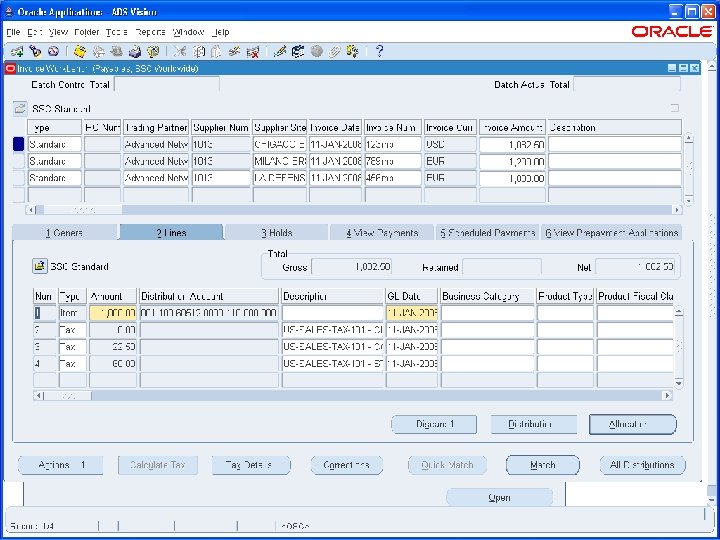720x540 pixels.
Task: Open the Folder menu
Action: coord(87,32)
